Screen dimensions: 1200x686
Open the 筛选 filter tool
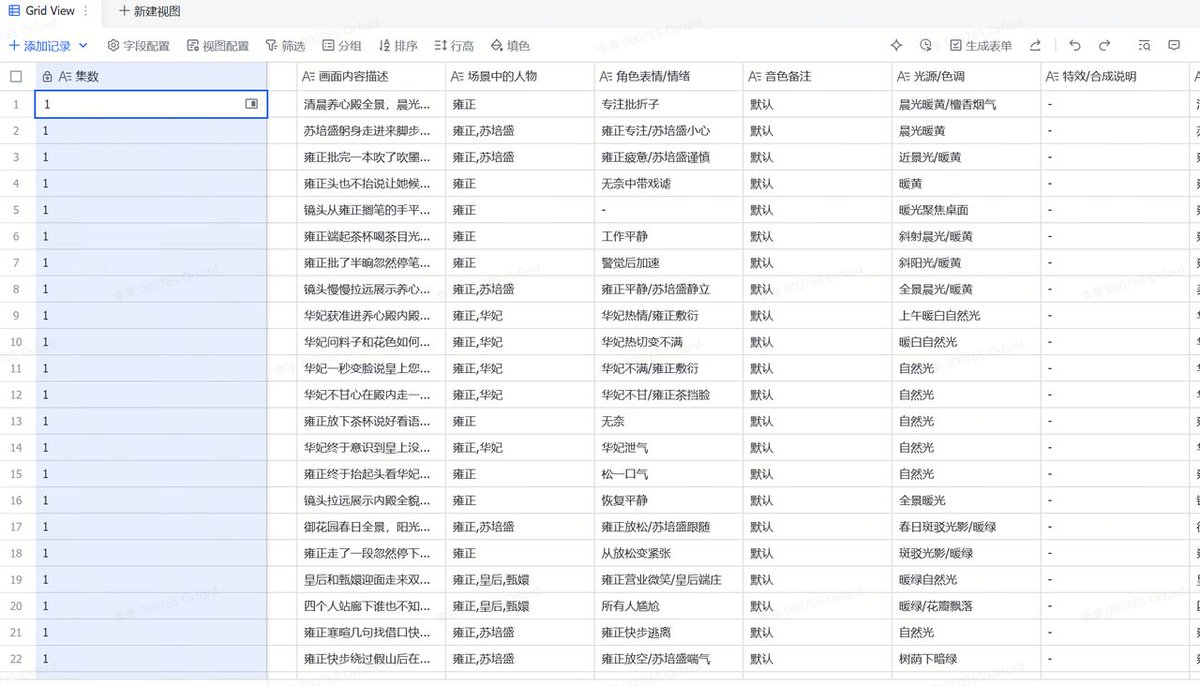(285, 45)
